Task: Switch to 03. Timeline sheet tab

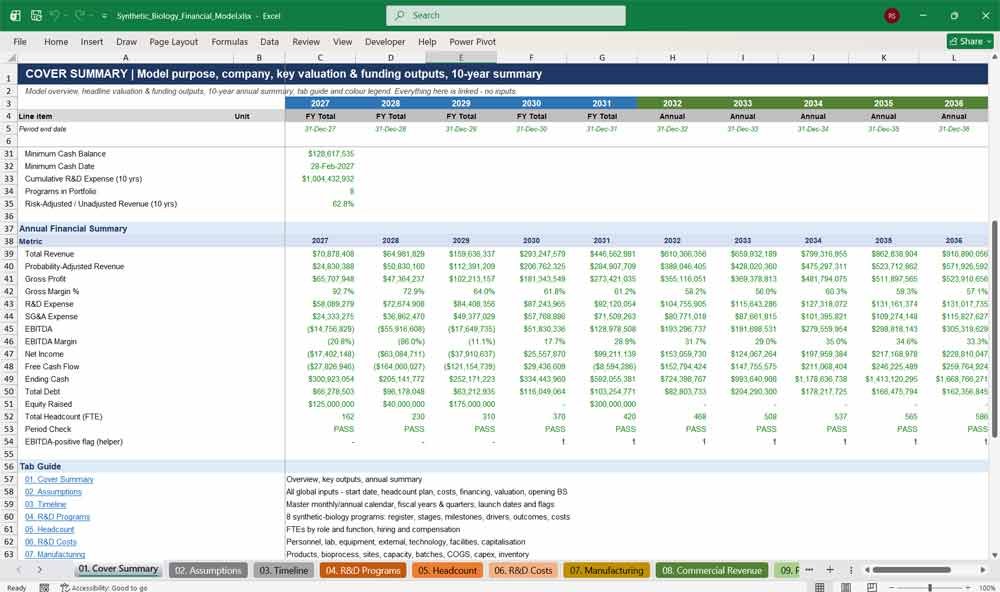Action: coord(283,570)
